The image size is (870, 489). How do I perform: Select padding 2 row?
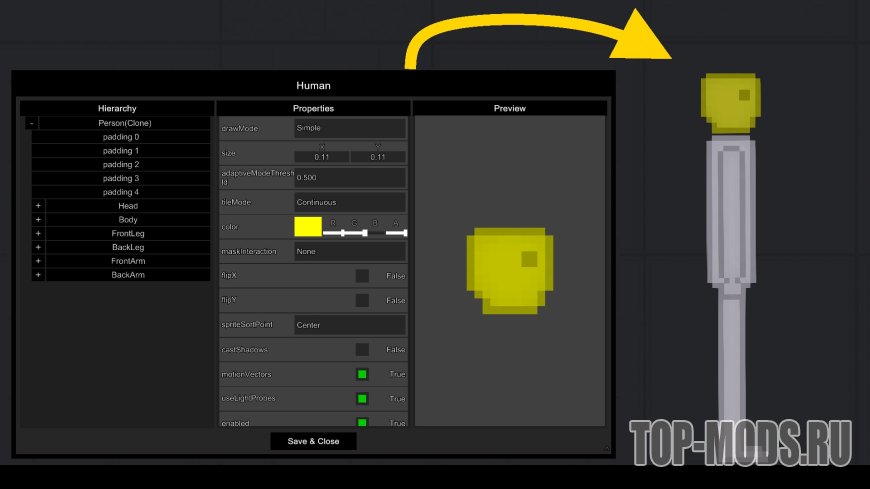[x=121, y=165]
